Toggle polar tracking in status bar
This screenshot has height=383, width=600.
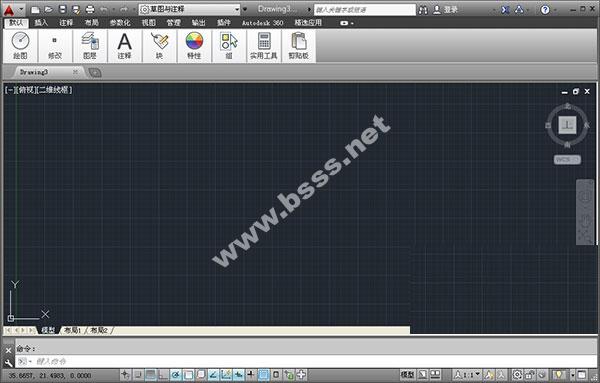coord(176,375)
